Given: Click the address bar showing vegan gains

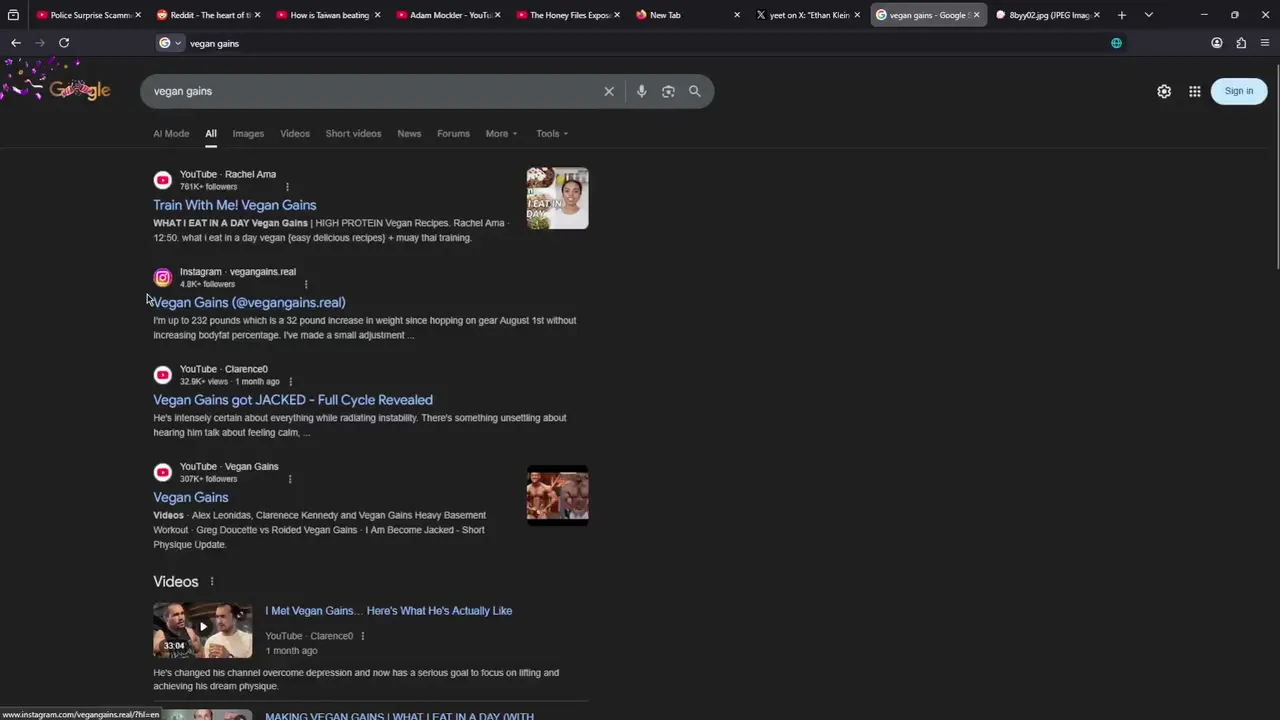Looking at the screenshot, I should pos(640,43).
